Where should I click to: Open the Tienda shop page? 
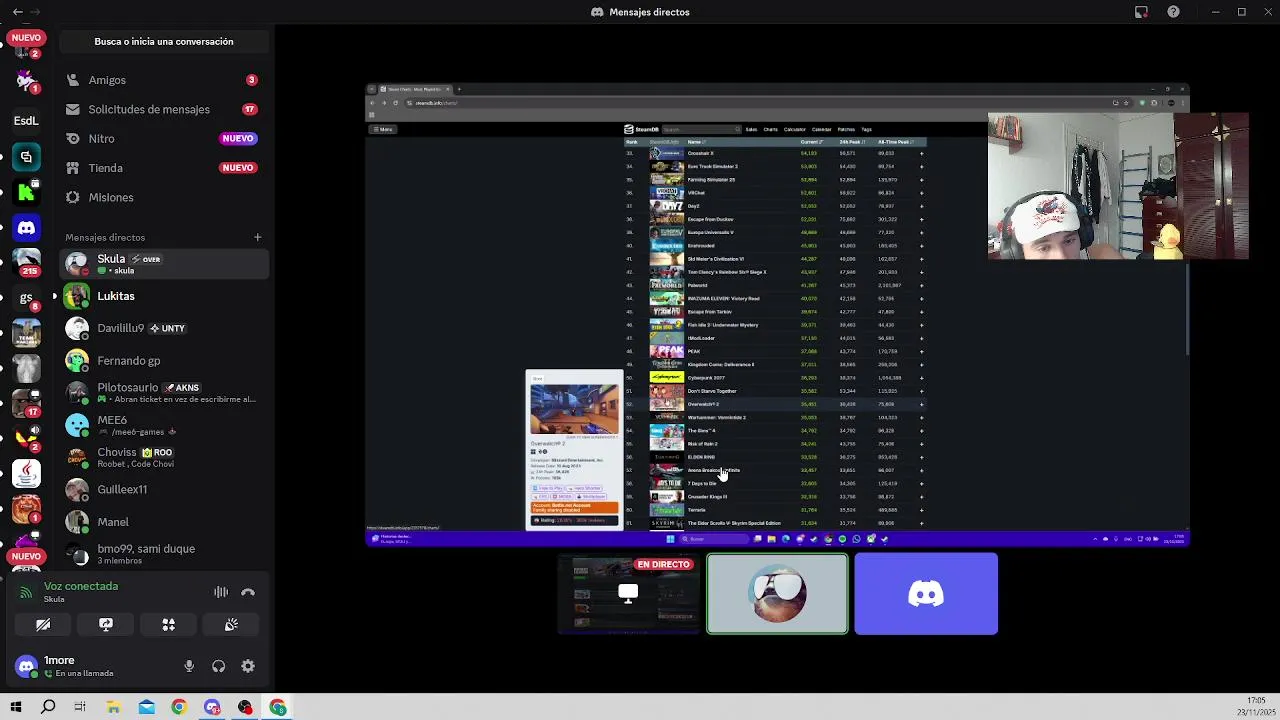point(163,168)
